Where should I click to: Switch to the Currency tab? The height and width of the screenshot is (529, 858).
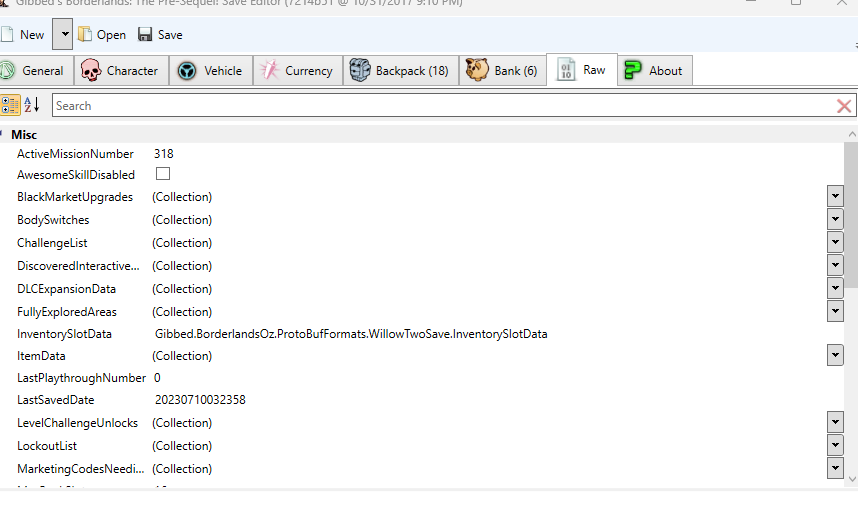[x=298, y=71]
